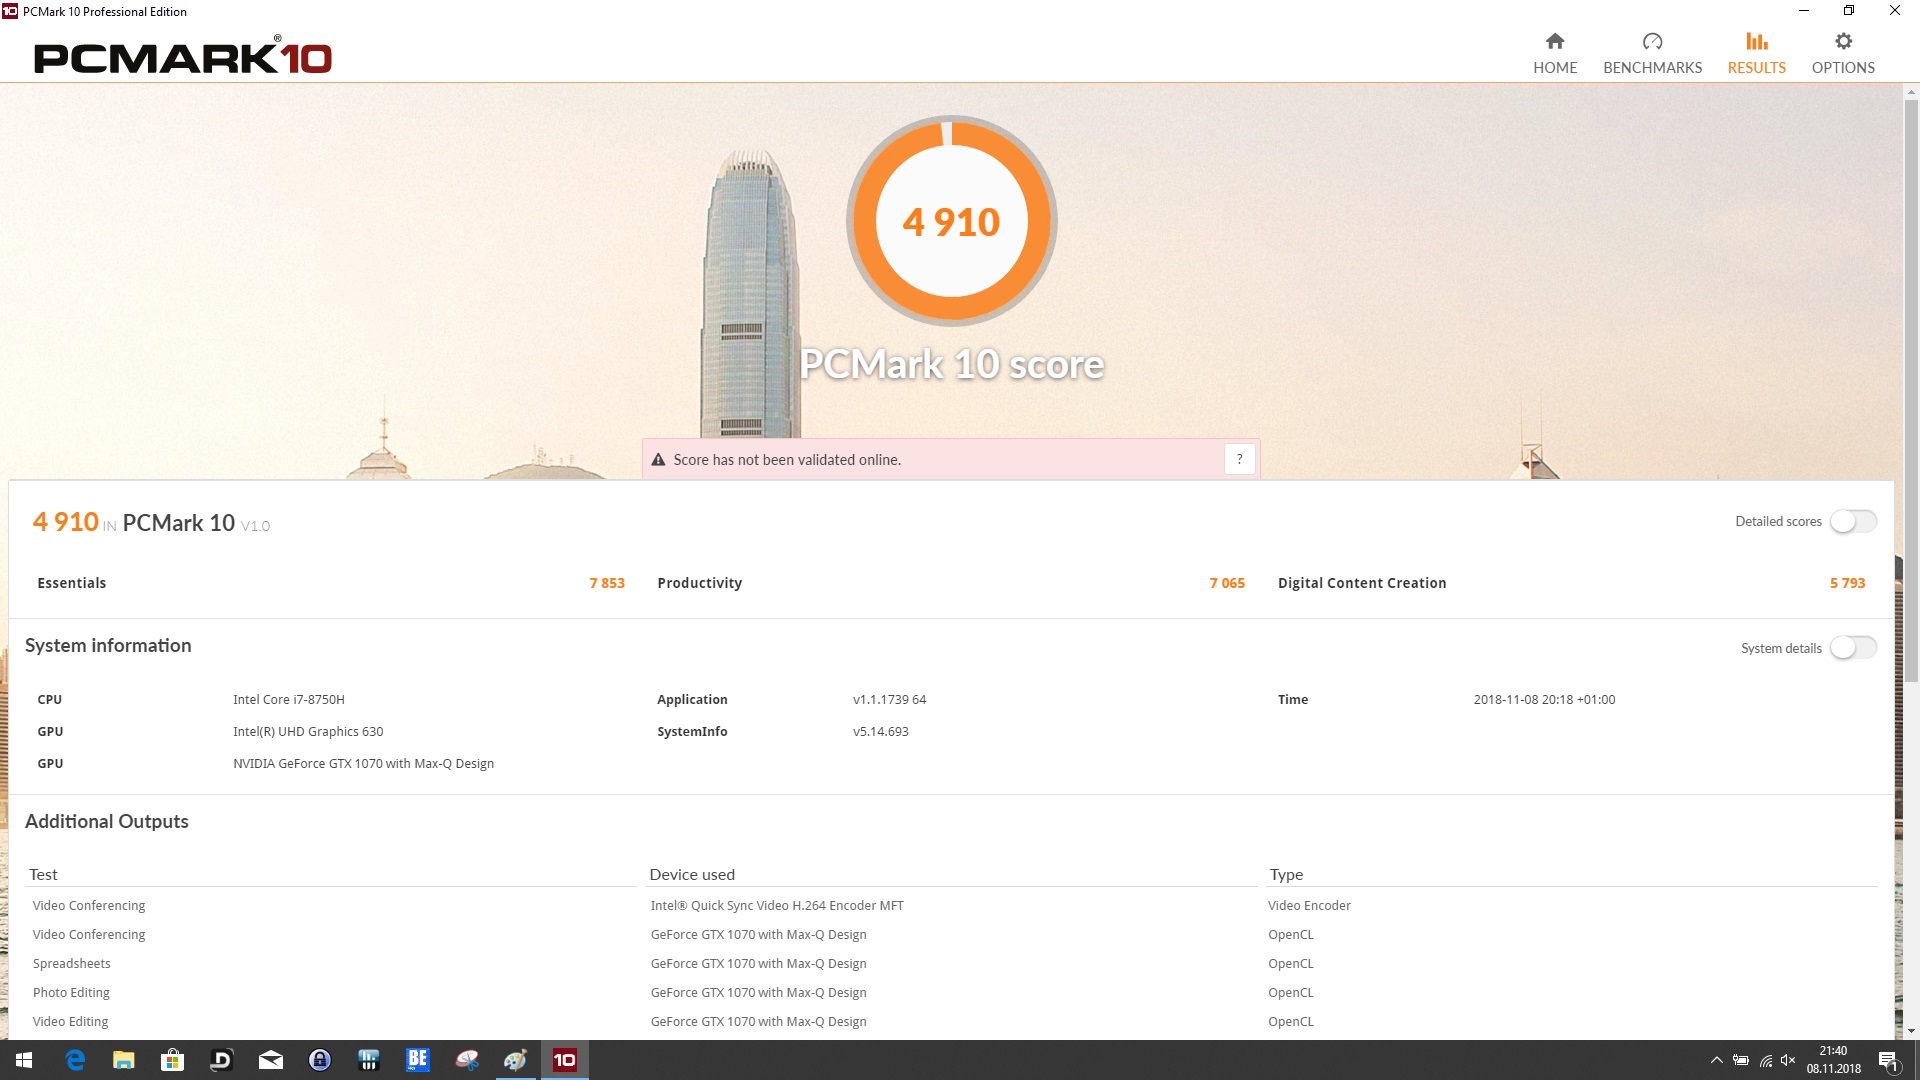Click the Essentials score 7 853

[607, 583]
